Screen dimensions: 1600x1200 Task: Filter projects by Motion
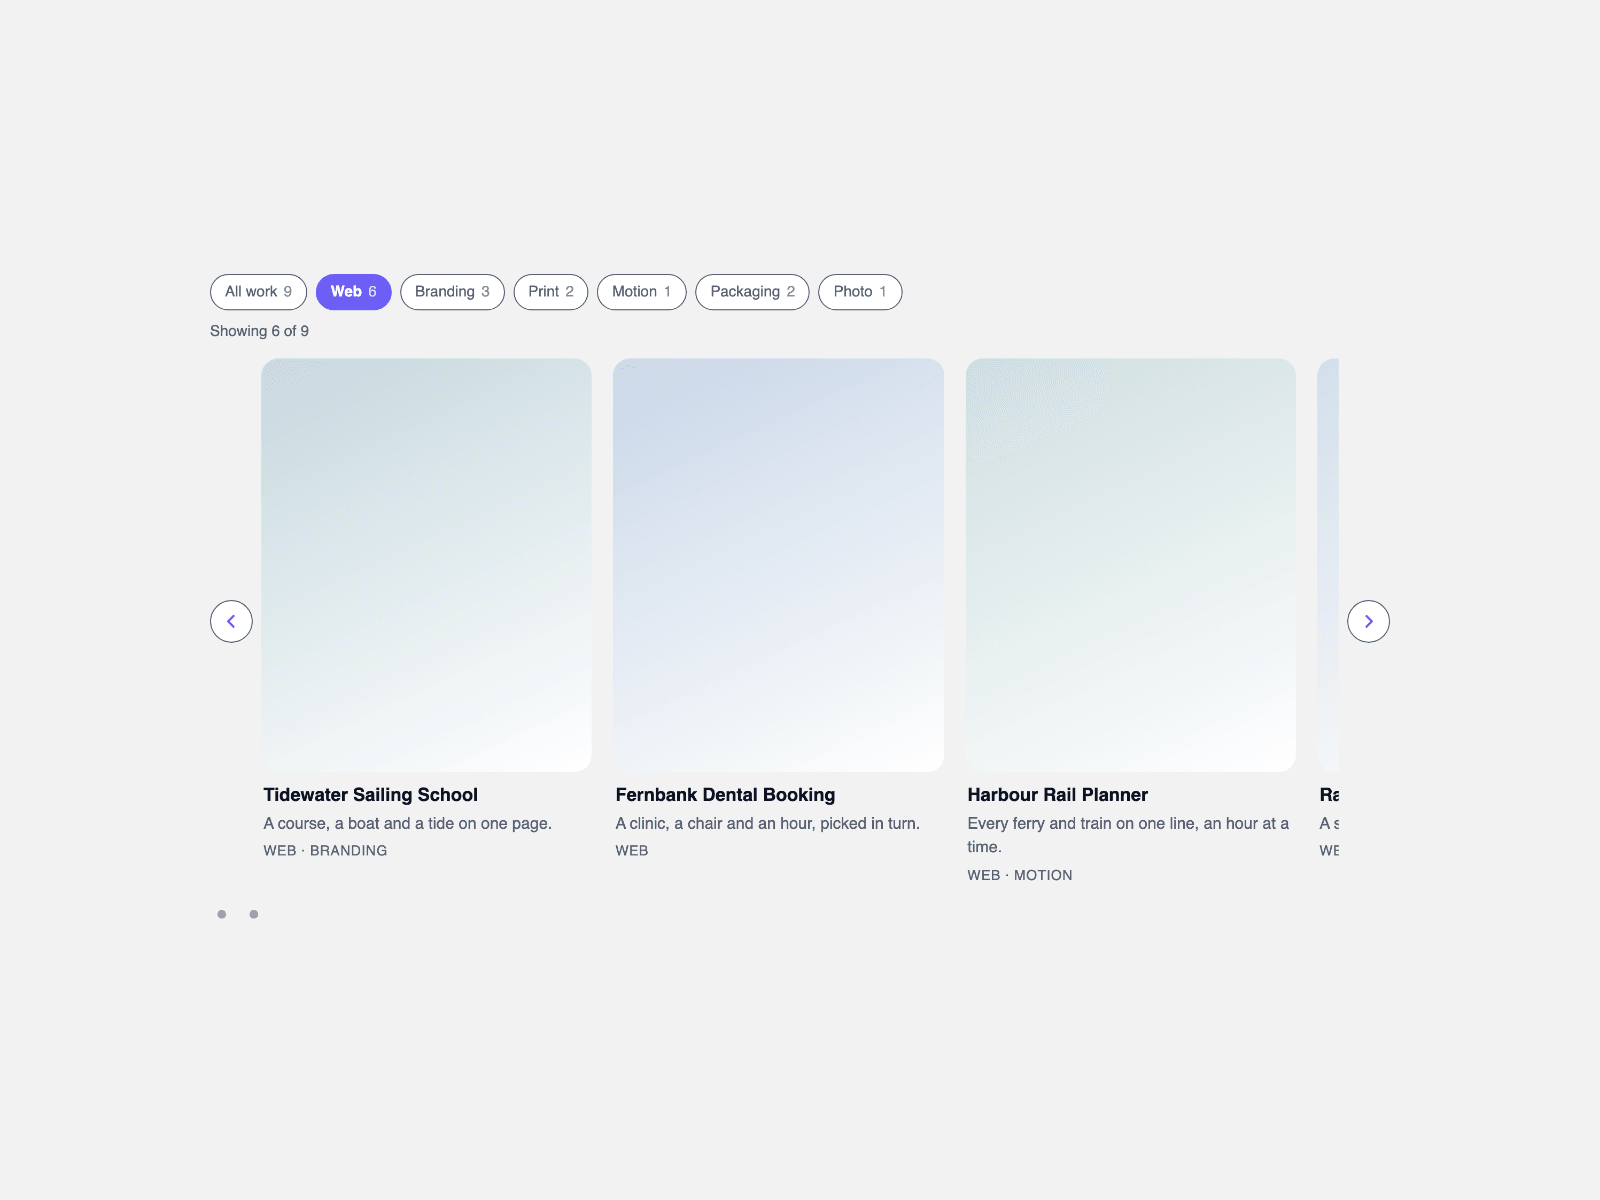641,292
